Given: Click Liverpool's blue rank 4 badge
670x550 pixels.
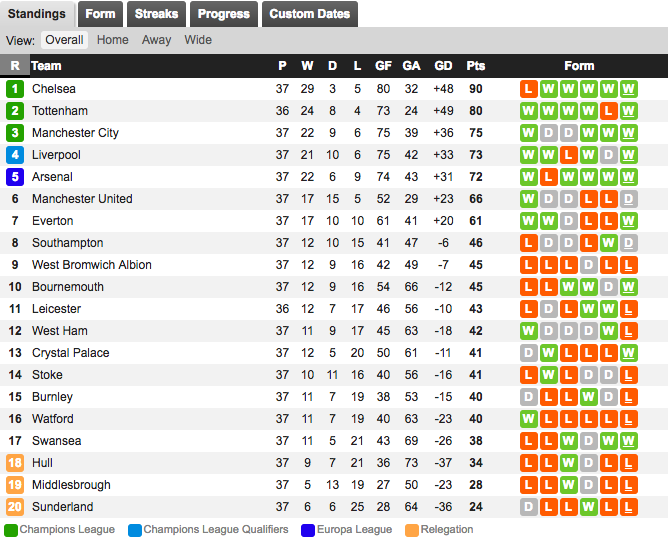Looking at the screenshot, I should pos(15,155).
